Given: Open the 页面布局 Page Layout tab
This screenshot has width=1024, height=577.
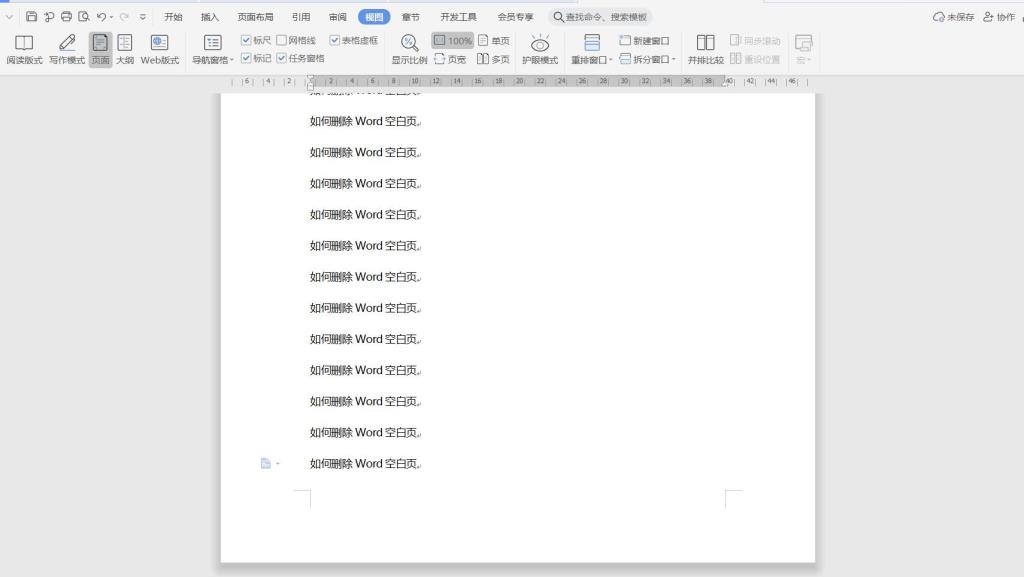Looking at the screenshot, I should click(x=255, y=17).
